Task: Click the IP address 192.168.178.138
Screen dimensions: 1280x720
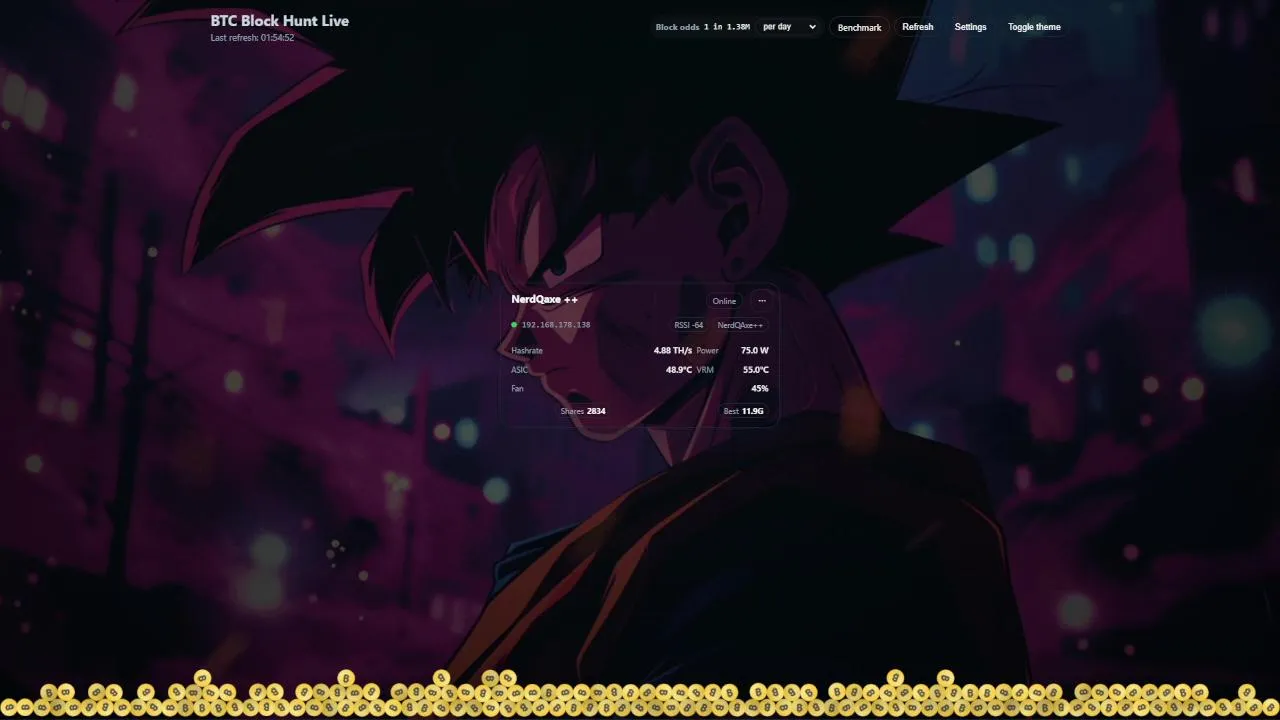Action: click(556, 325)
